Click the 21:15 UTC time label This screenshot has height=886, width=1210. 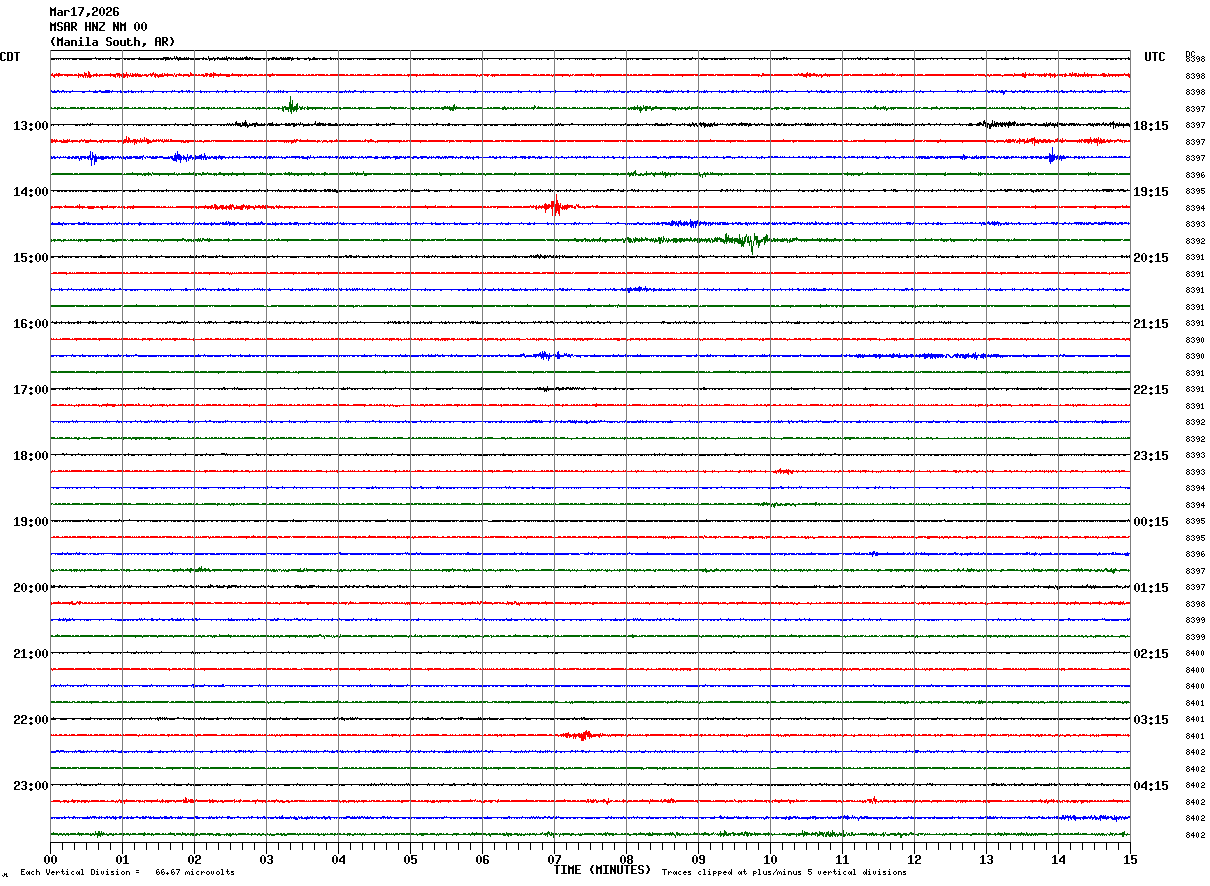[x=1151, y=324]
